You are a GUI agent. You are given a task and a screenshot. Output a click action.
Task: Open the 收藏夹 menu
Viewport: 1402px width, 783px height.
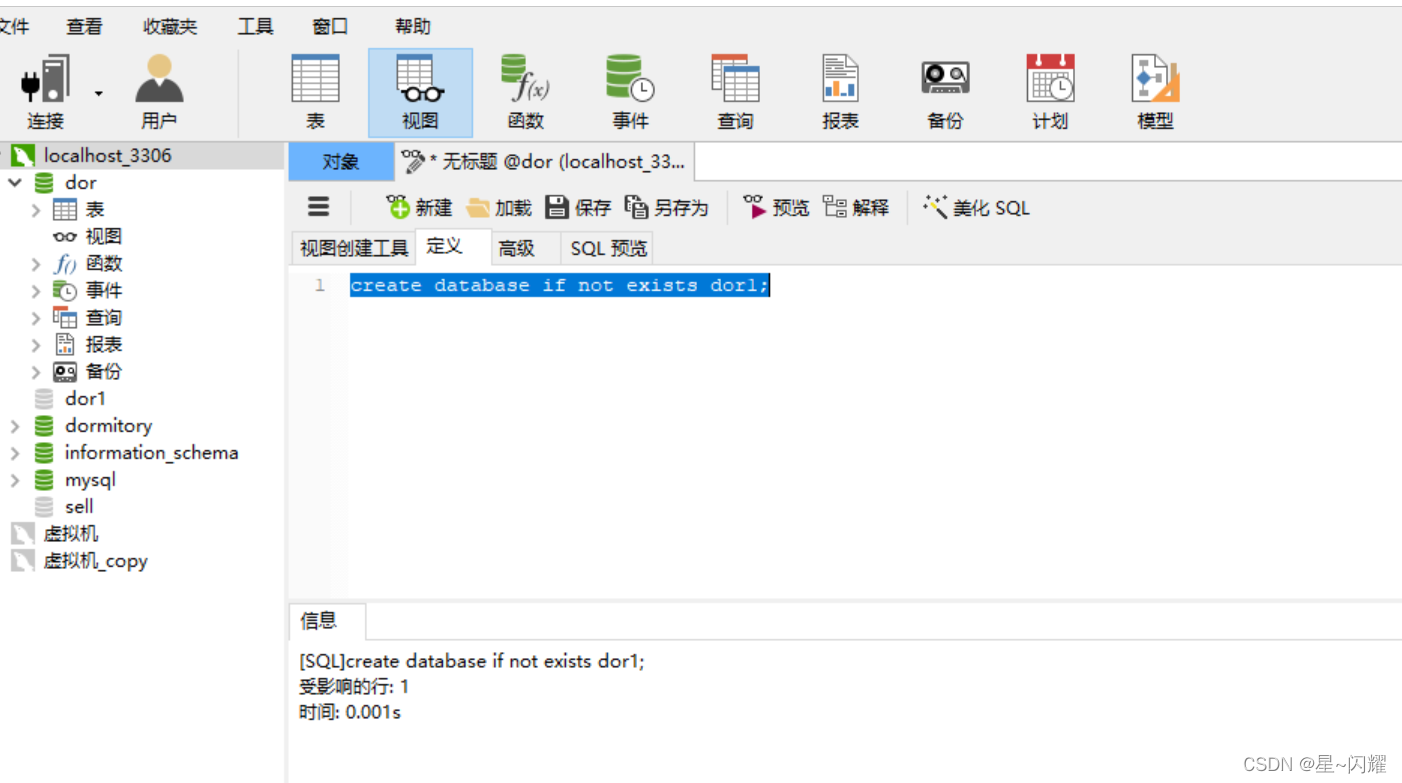pos(170,27)
